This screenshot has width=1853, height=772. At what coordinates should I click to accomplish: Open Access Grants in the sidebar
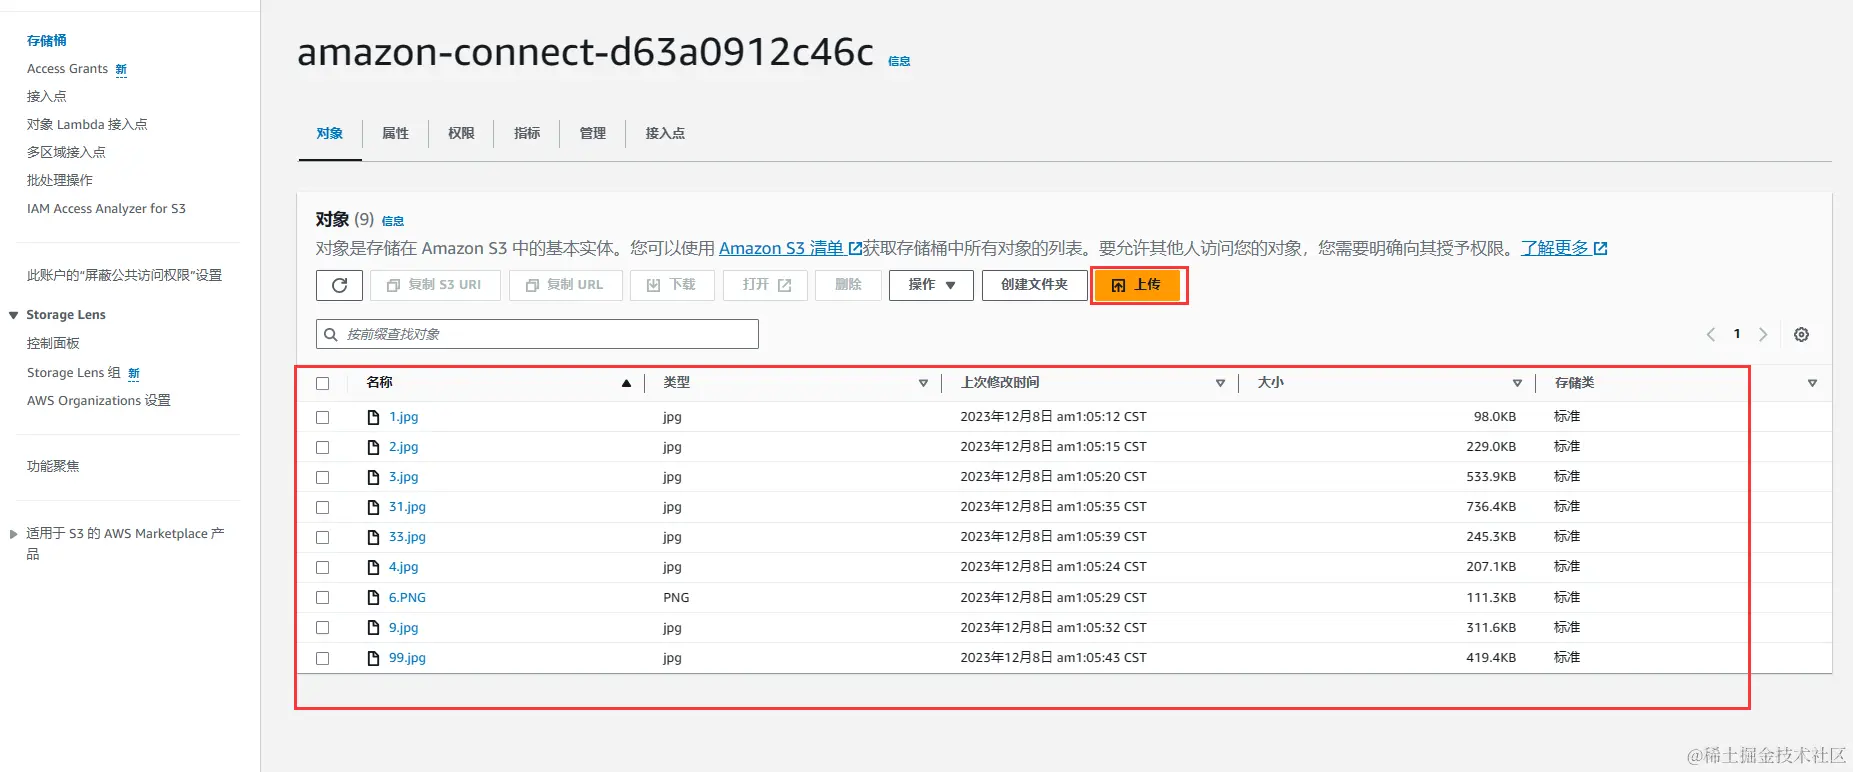(67, 69)
